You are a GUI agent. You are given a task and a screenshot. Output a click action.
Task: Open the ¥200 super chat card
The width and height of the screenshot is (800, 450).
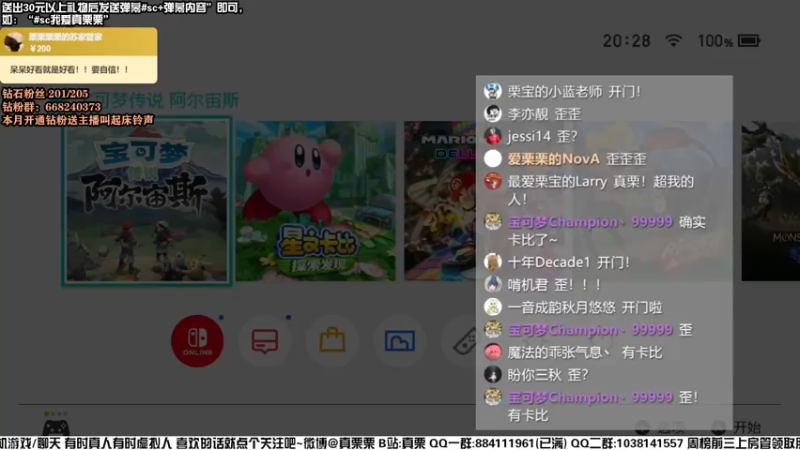click(79, 55)
